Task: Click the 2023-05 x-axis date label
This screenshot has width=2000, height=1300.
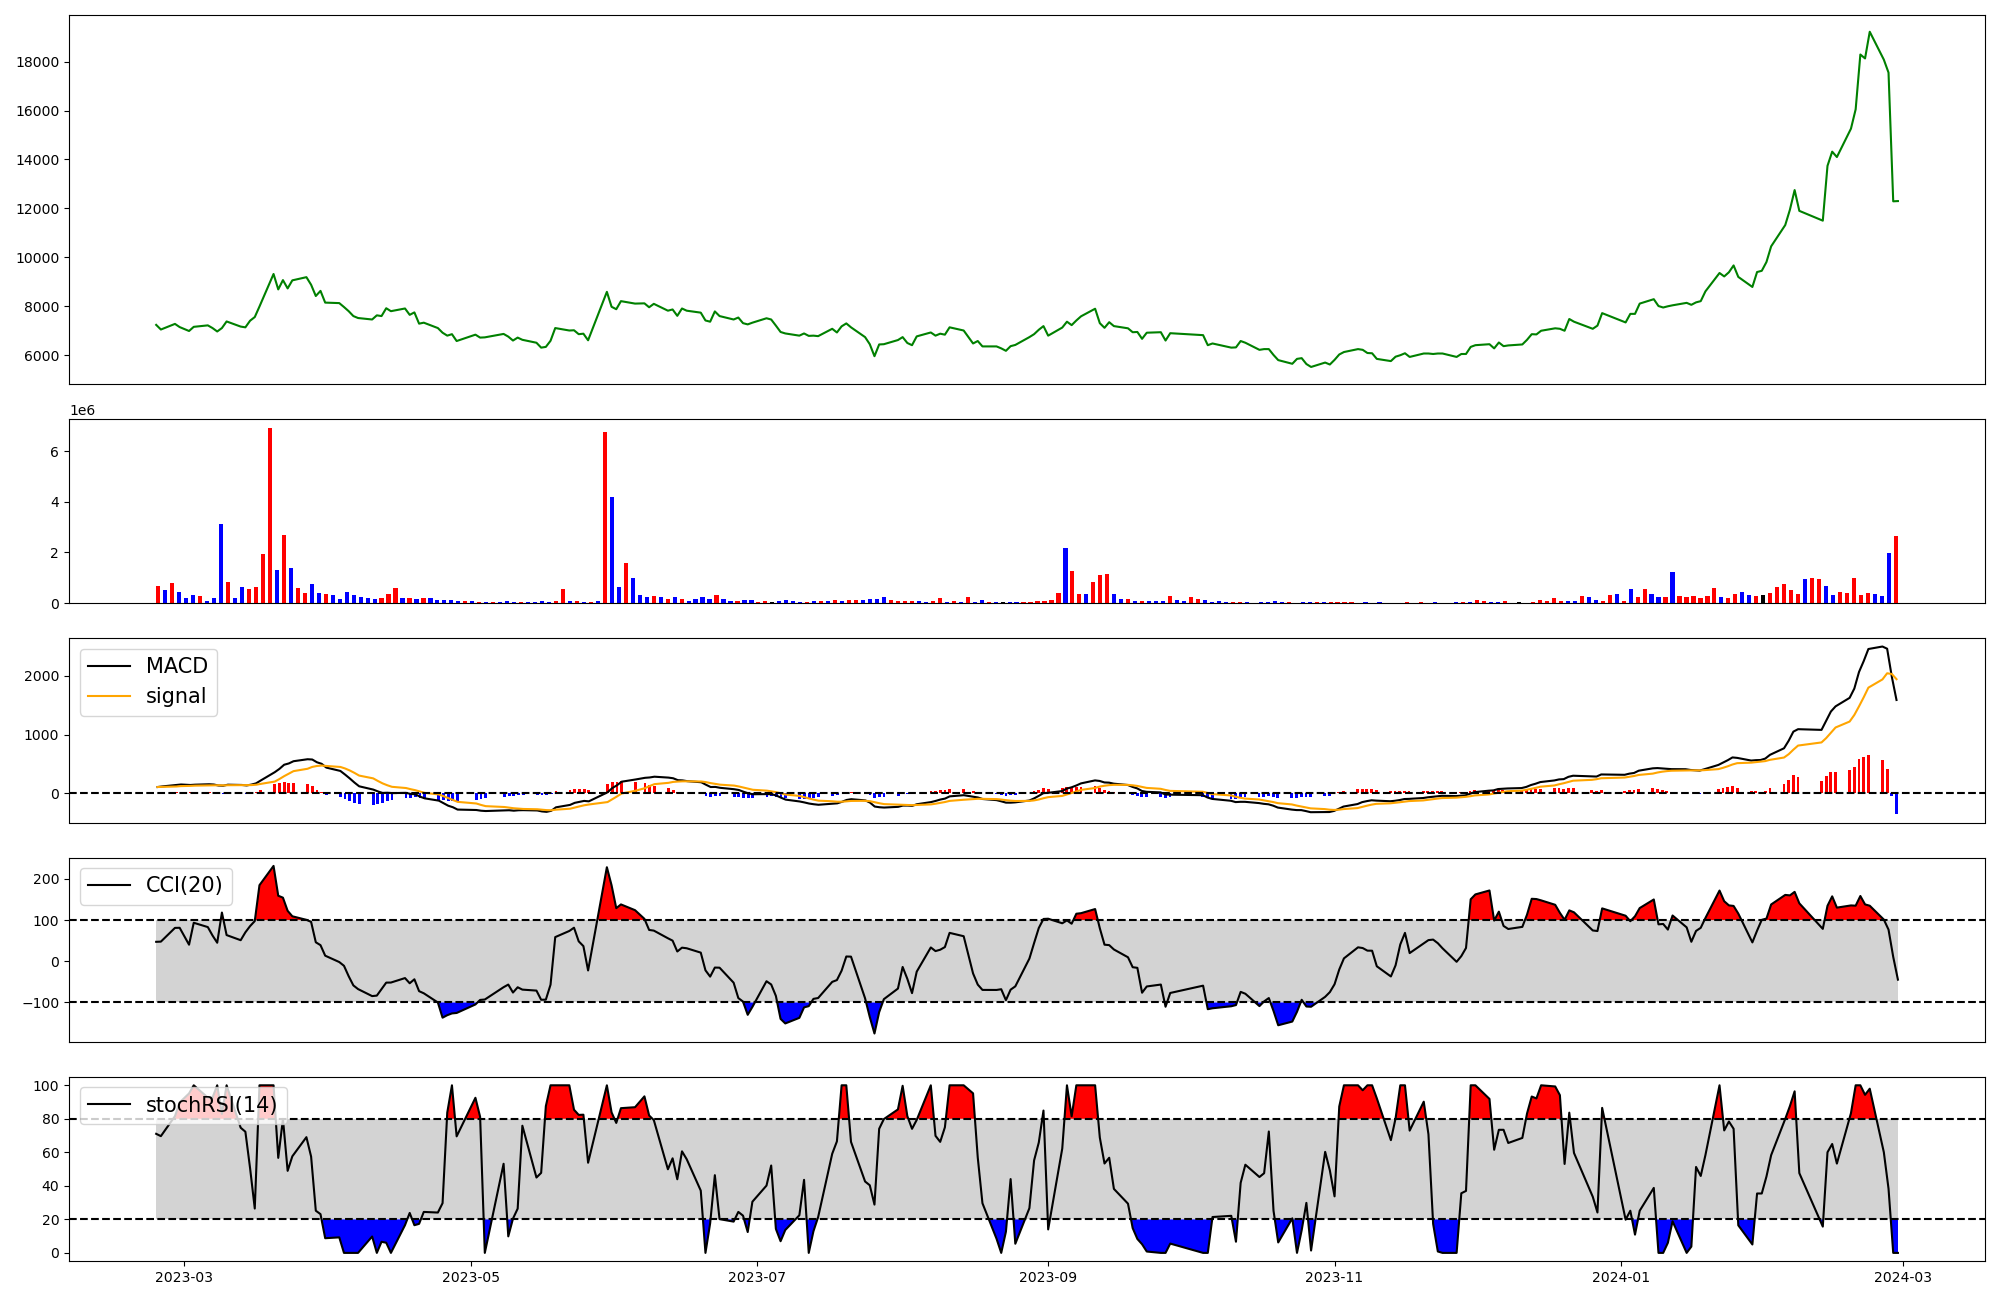Action: pyautogui.click(x=470, y=1277)
